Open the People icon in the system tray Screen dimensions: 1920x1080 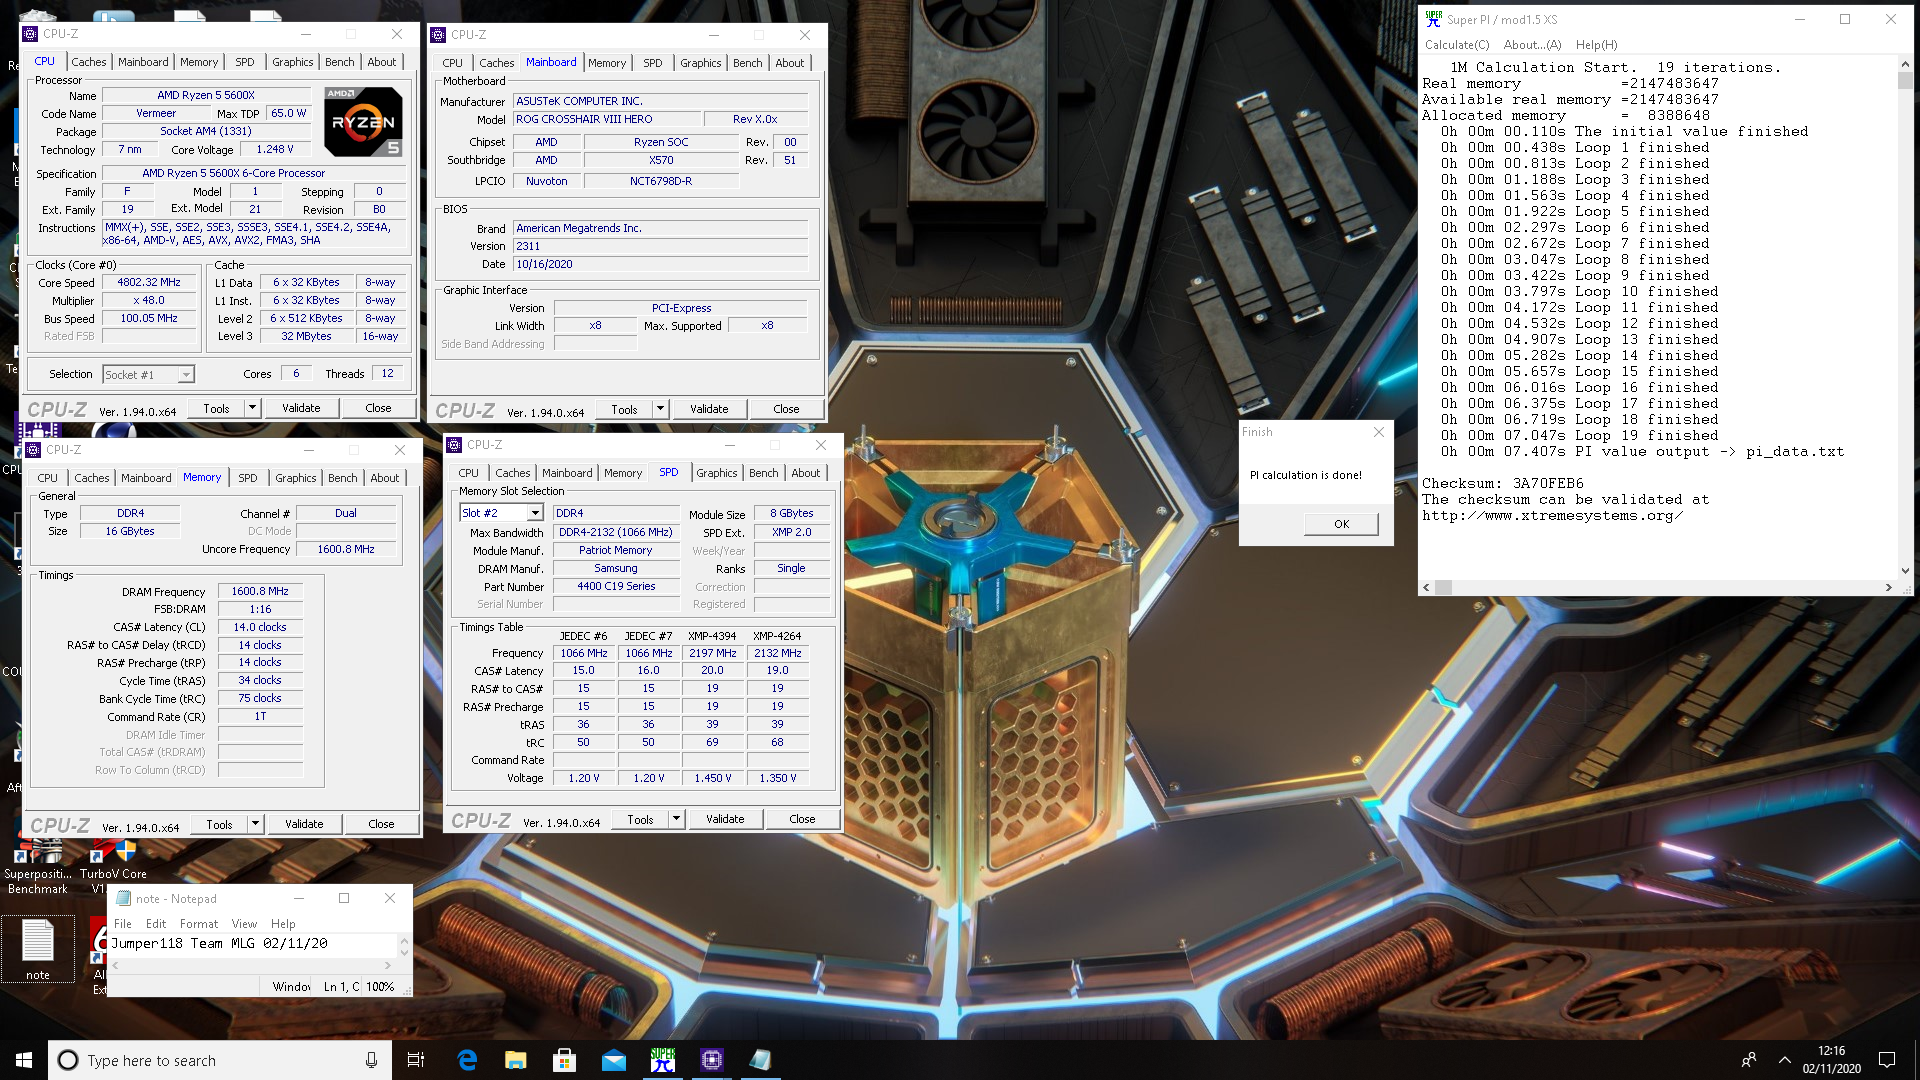pyautogui.click(x=1749, y=1060)
